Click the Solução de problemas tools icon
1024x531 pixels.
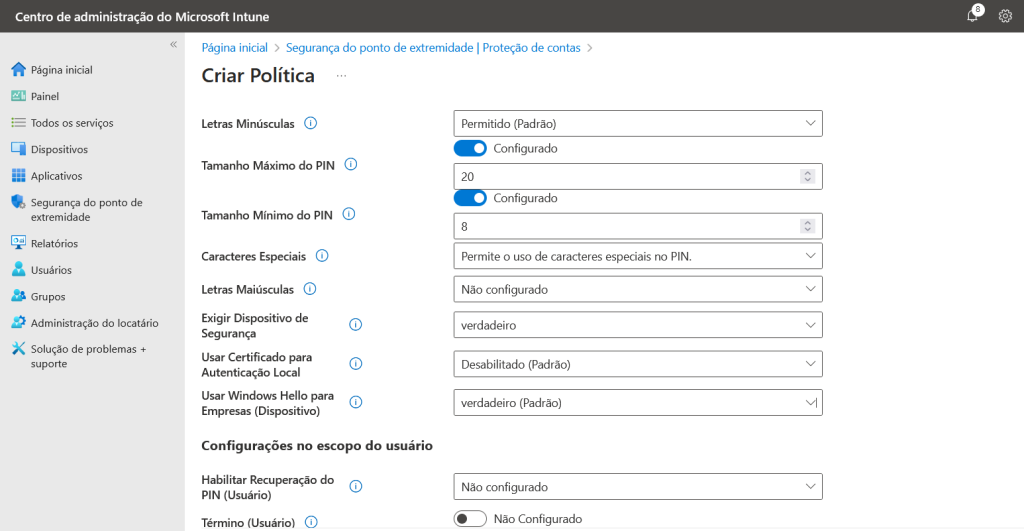tap(18, 349)
